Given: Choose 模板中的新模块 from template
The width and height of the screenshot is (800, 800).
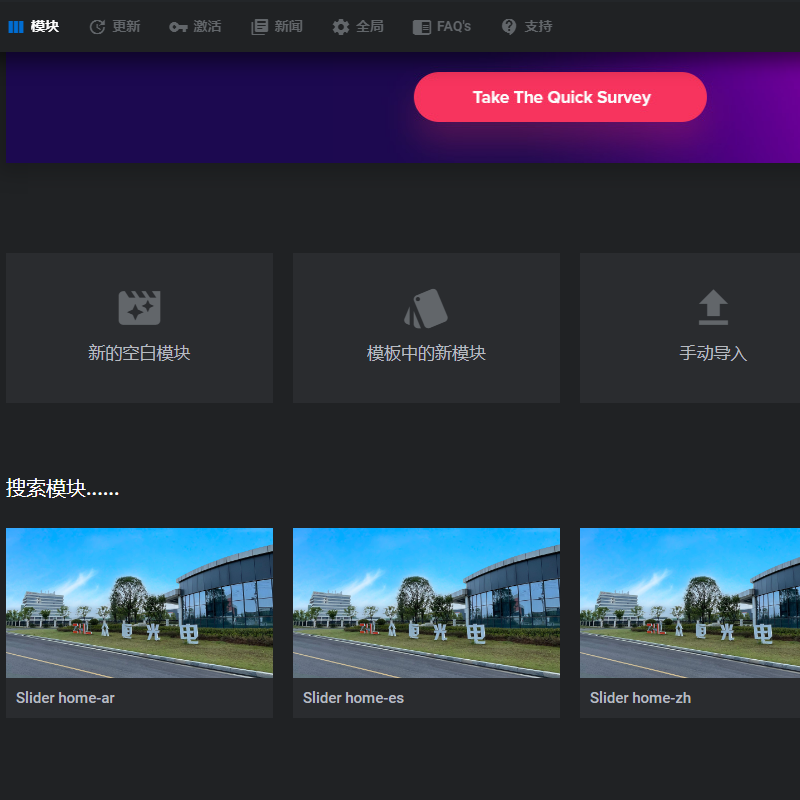Looking at the screenshot, I should pyautogui.click(x=426, y=328).
